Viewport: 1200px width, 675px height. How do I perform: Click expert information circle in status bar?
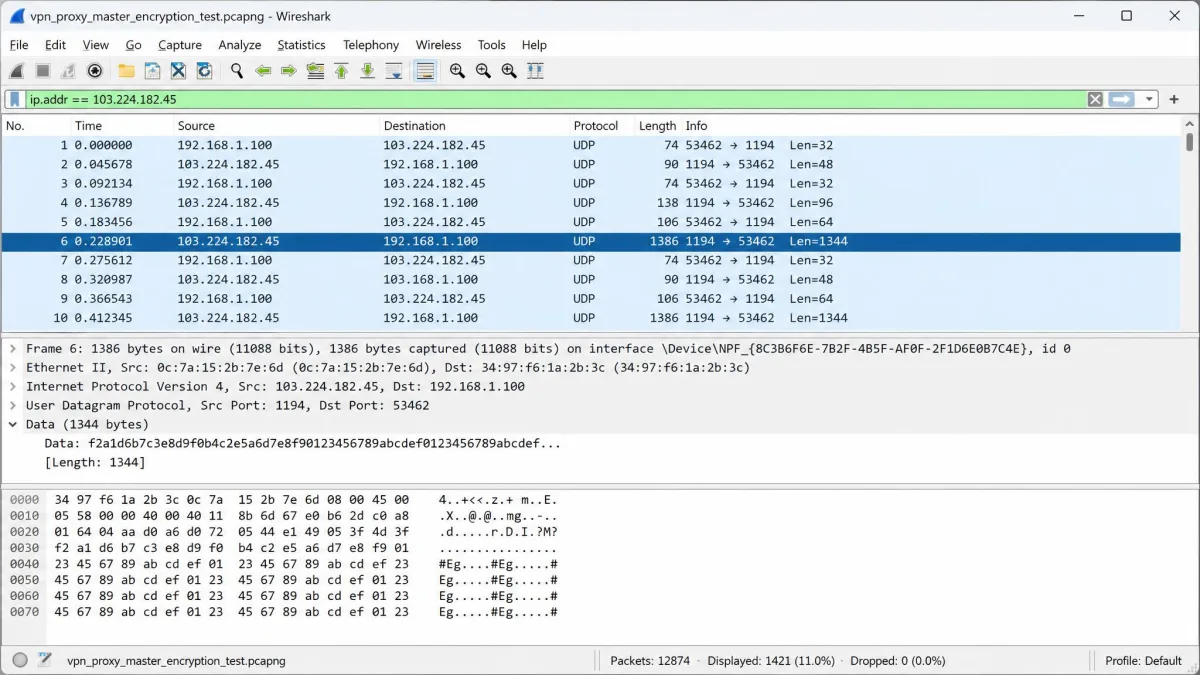tap(20, 660)
